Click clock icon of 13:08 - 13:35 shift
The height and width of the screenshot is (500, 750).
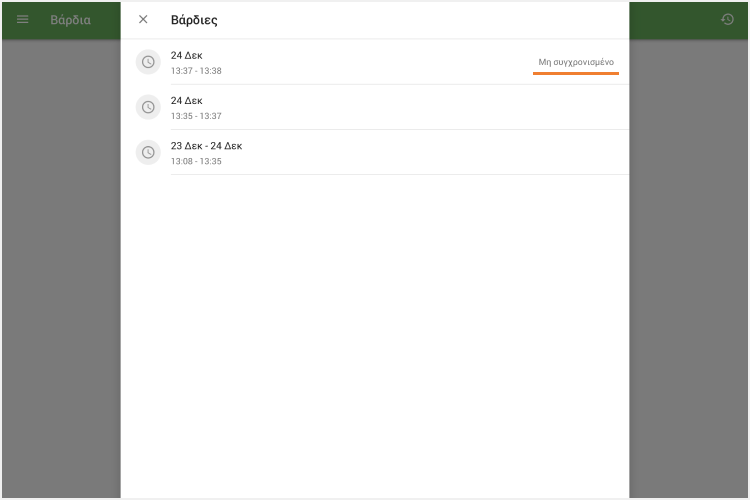click(x=148, y=152)
